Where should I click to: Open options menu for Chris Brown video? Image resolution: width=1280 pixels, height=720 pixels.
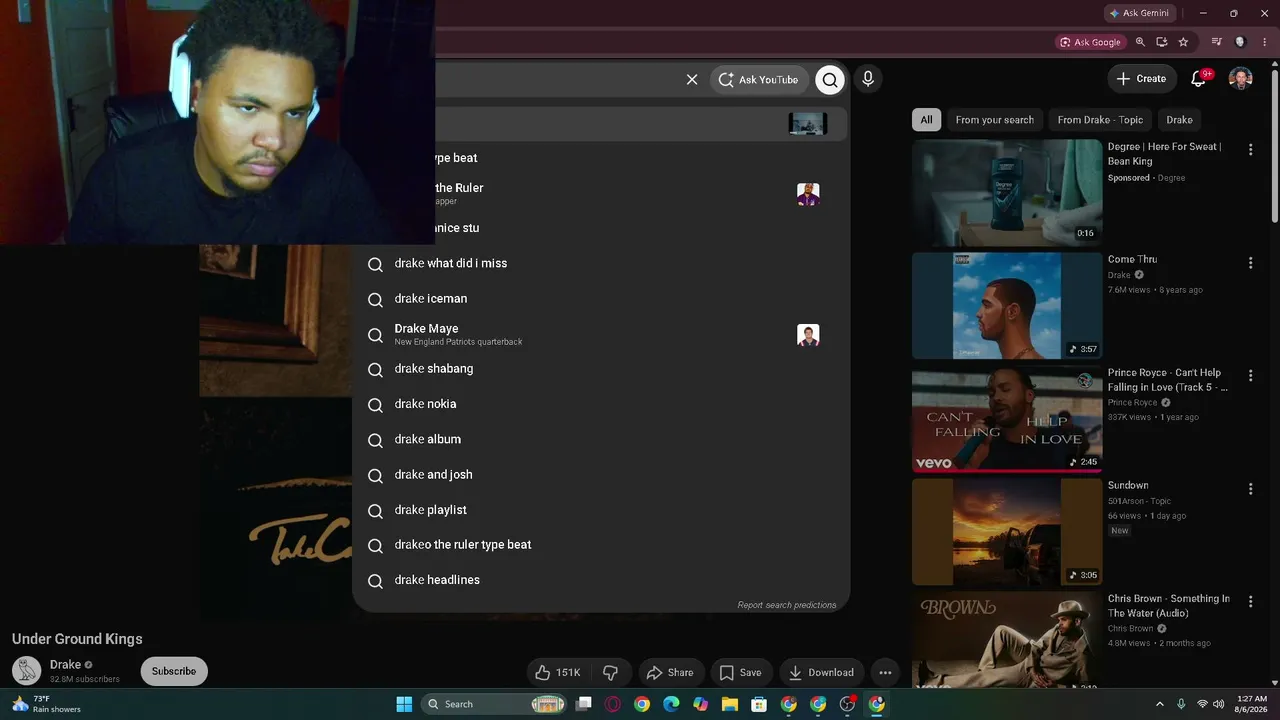[x=1250, y=602]
